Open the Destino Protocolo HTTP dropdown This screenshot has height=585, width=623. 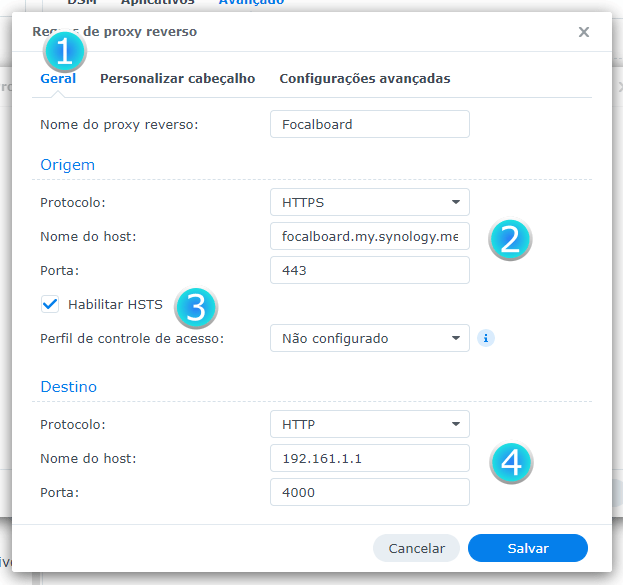369,424
